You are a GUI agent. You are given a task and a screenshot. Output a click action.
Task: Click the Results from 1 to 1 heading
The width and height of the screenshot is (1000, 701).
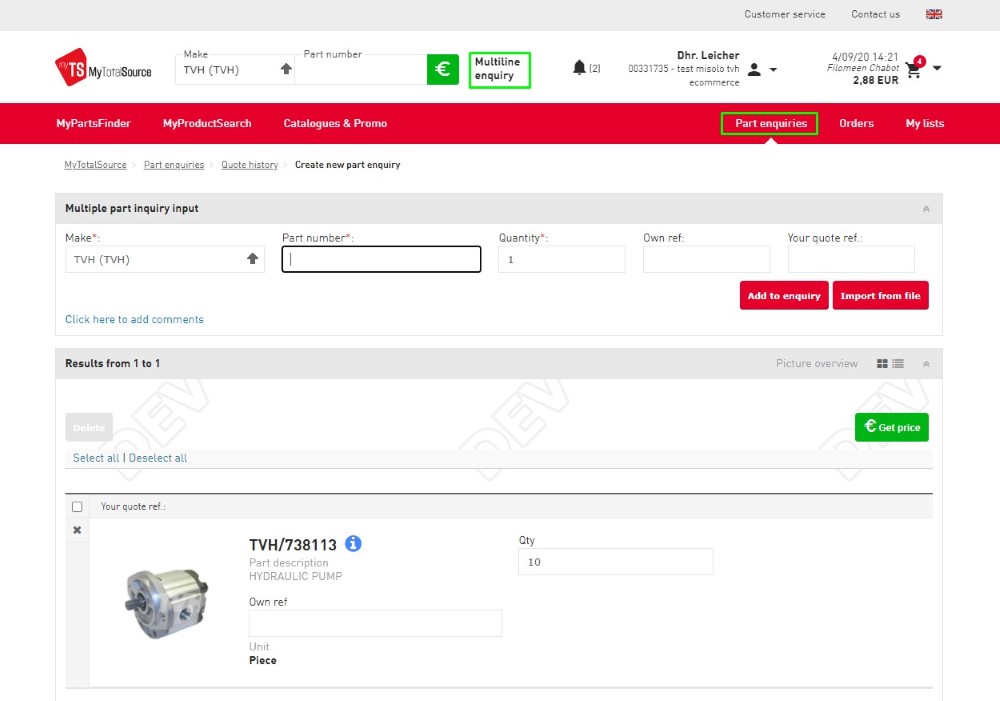[x=112, y=364]
